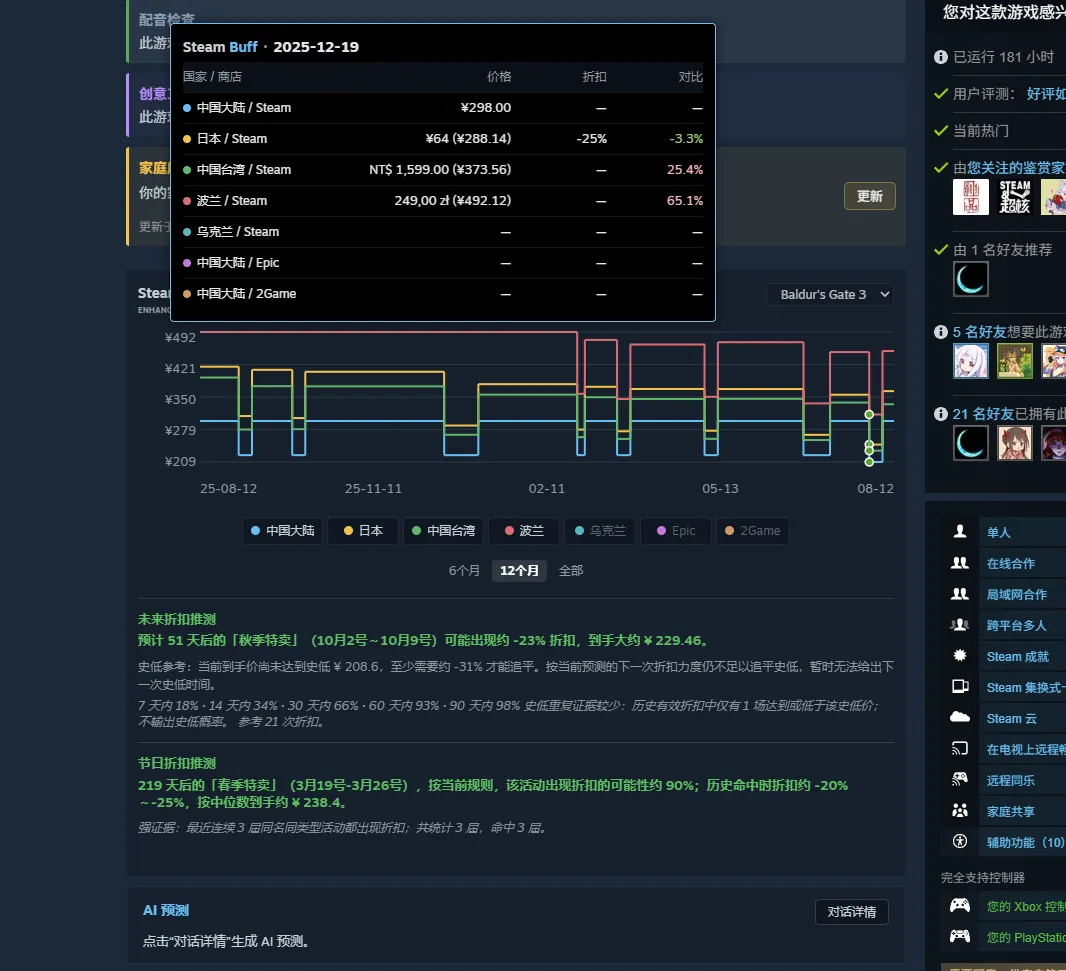Open the white-haired anime friend avatar in wishlist row

click(970, 360)
